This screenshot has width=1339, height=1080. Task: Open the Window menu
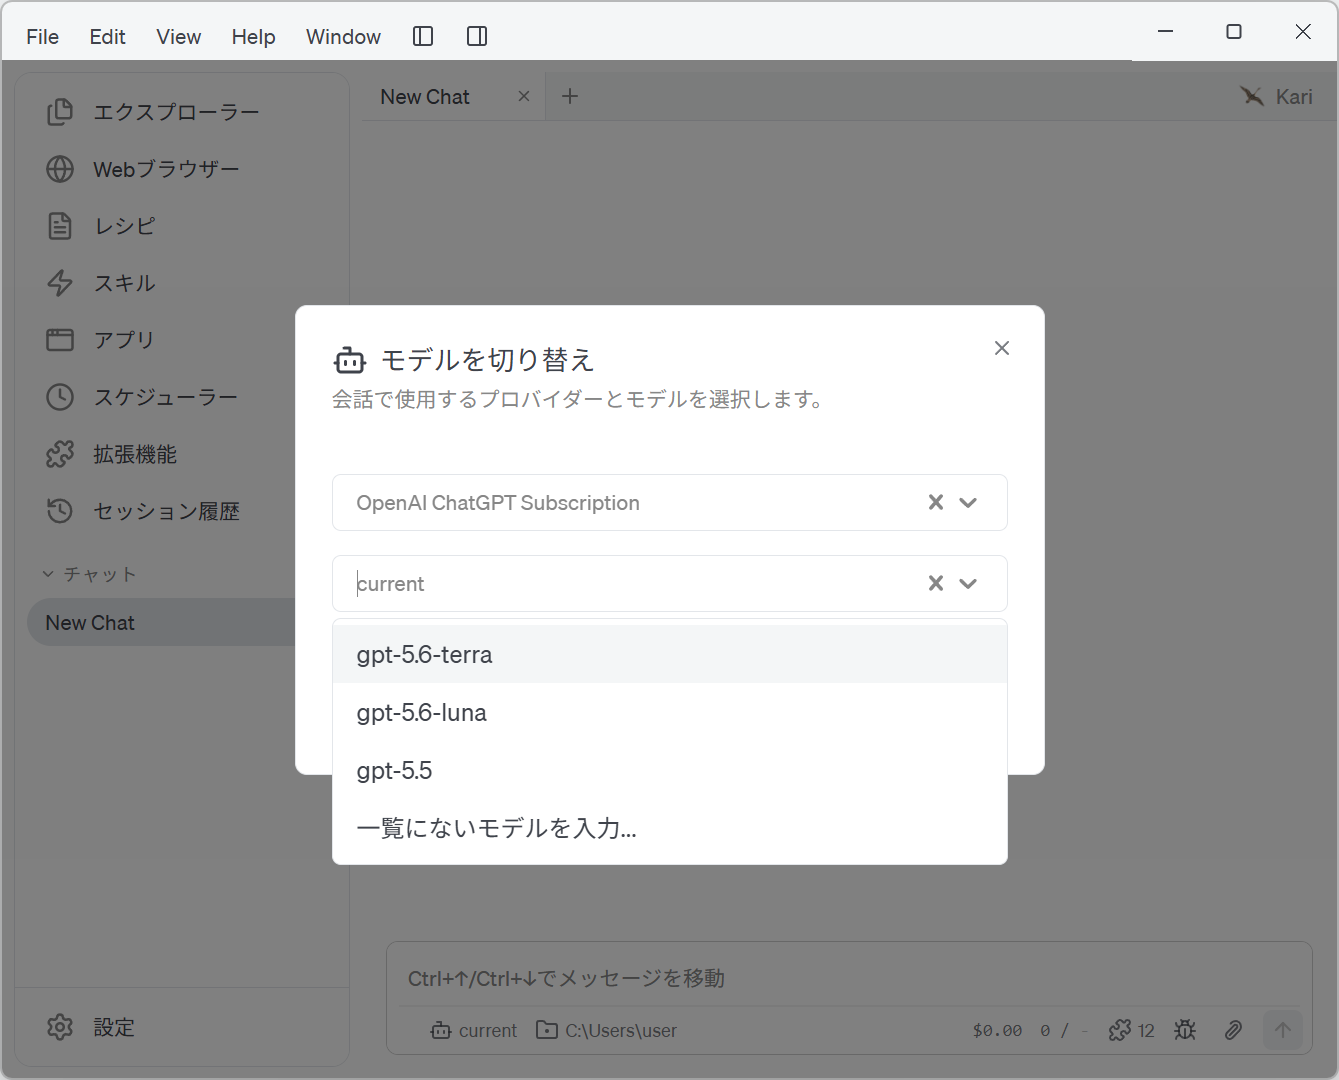[x=343, y=36]
